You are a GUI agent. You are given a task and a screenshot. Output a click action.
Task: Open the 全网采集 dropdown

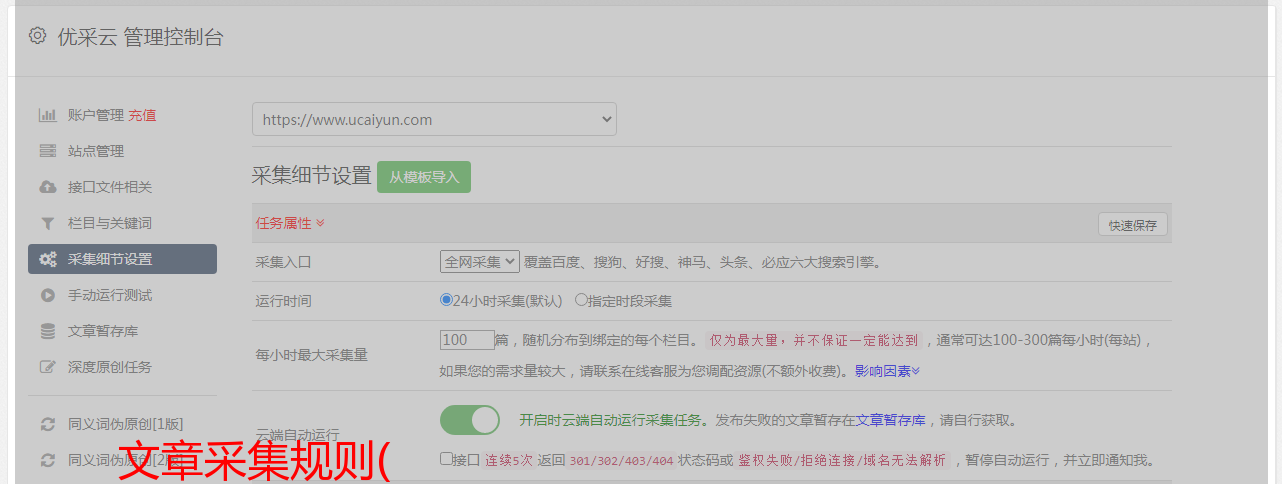click(x=480, y=262)
